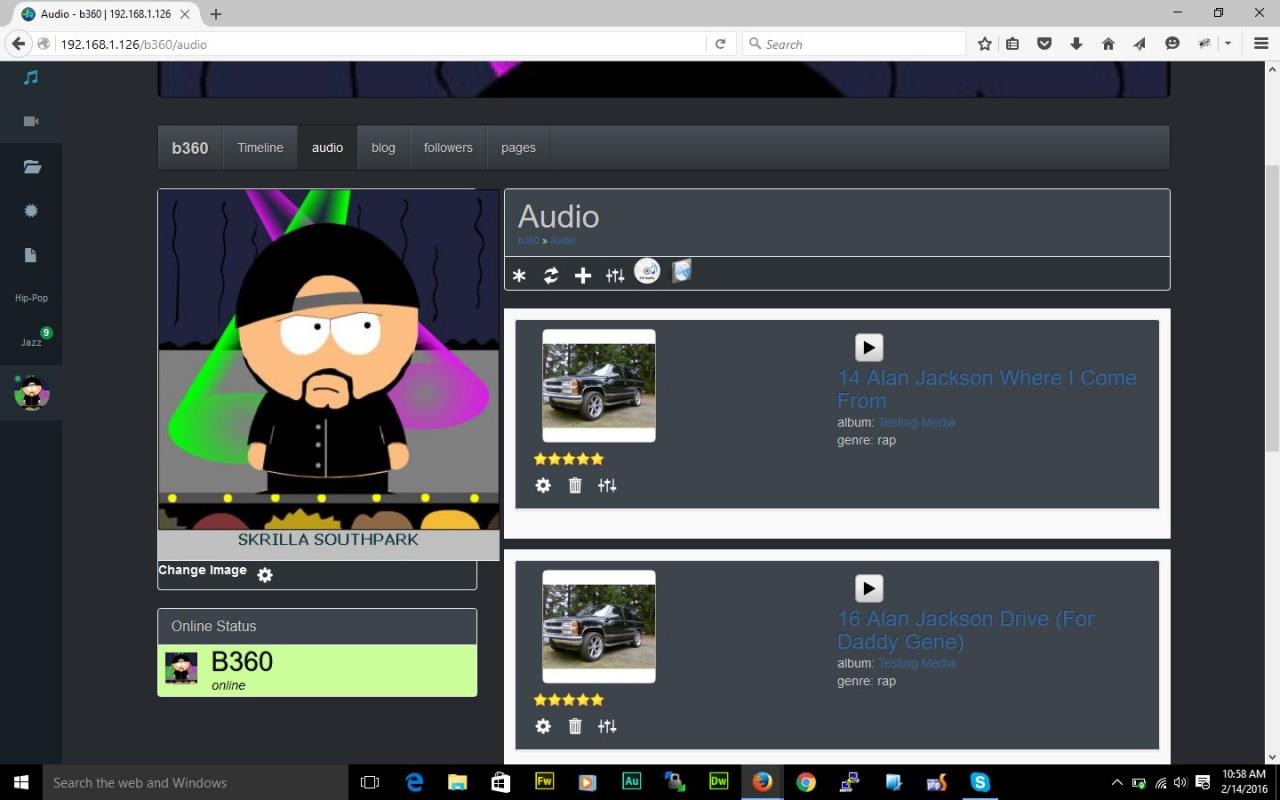1280x800 pixels.
Task: Open a new browser tab
Action: (215, 14)
